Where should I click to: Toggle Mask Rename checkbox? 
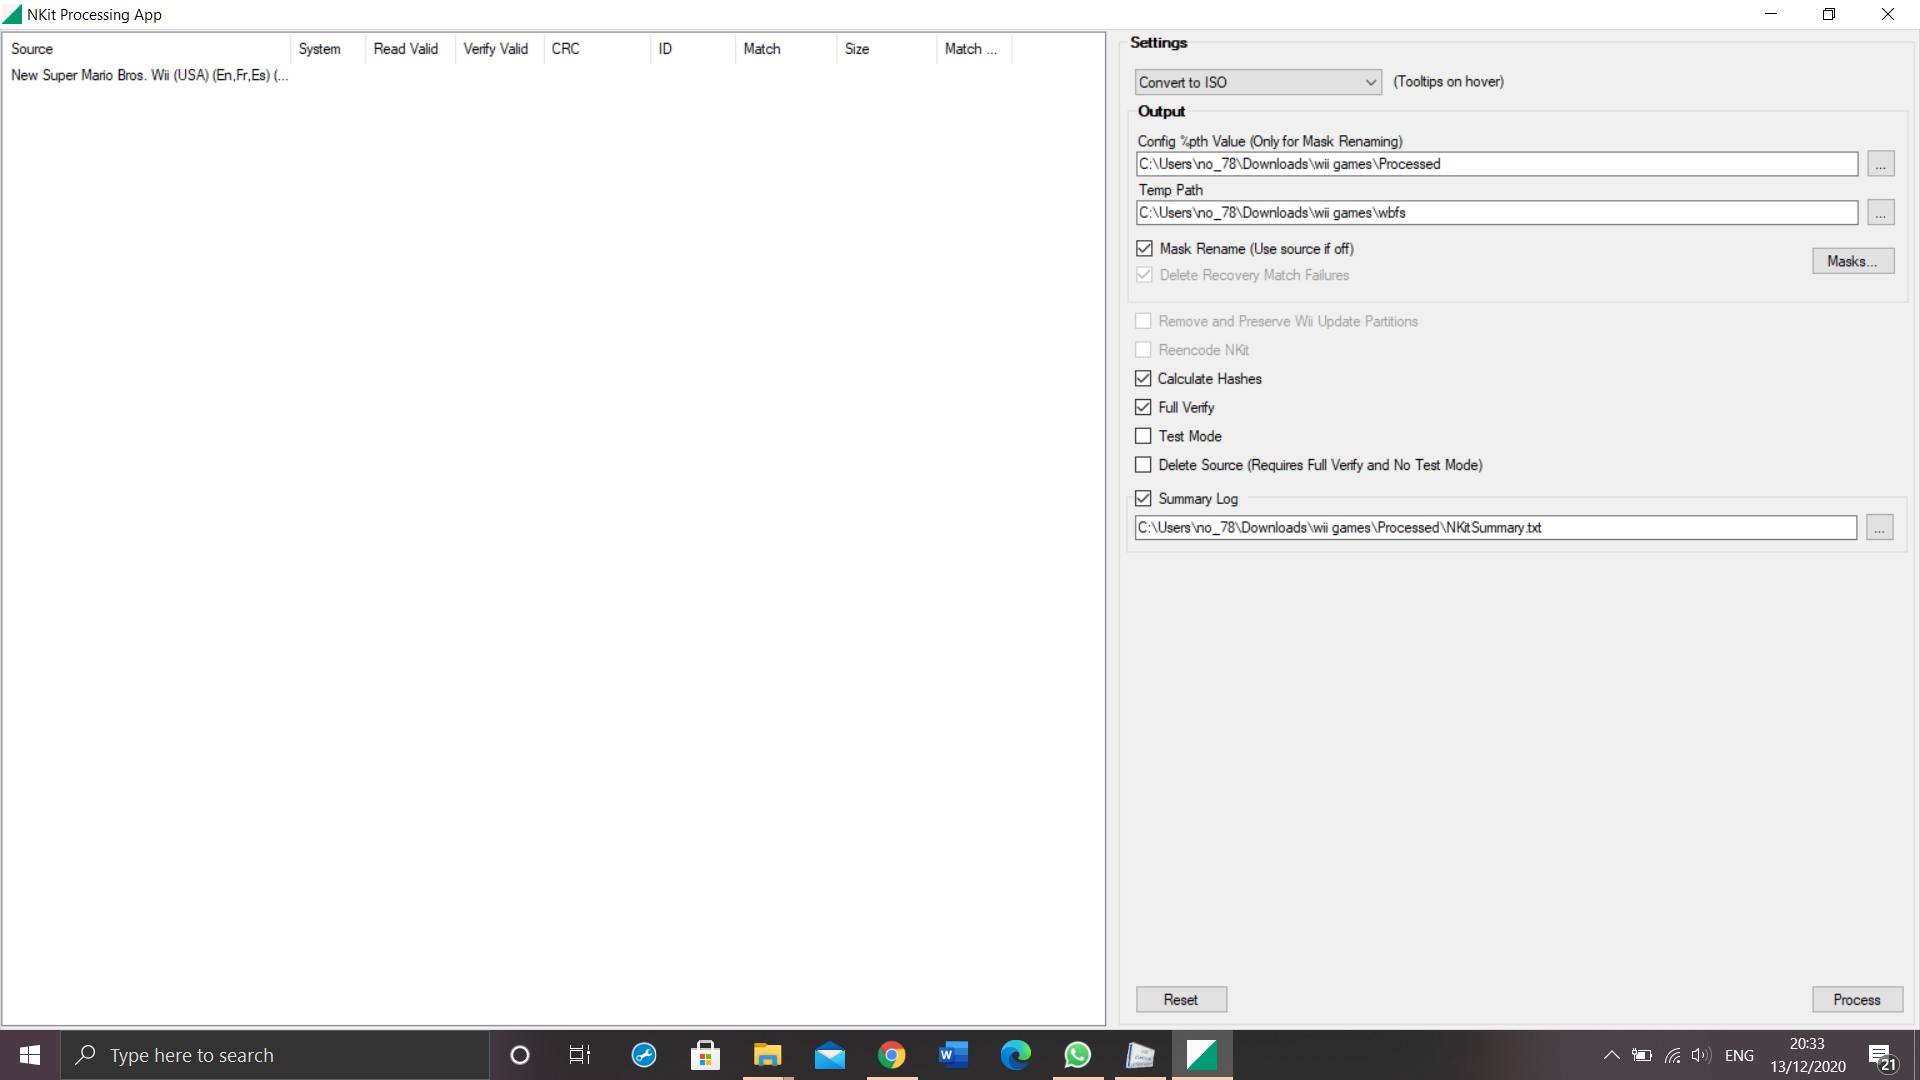tap(1144, 248)
